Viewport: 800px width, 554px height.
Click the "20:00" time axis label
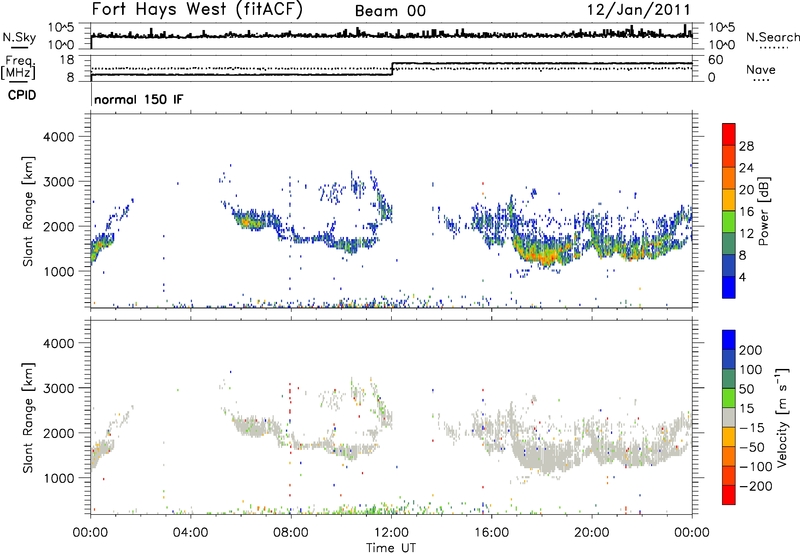click(x=592, y=533)
